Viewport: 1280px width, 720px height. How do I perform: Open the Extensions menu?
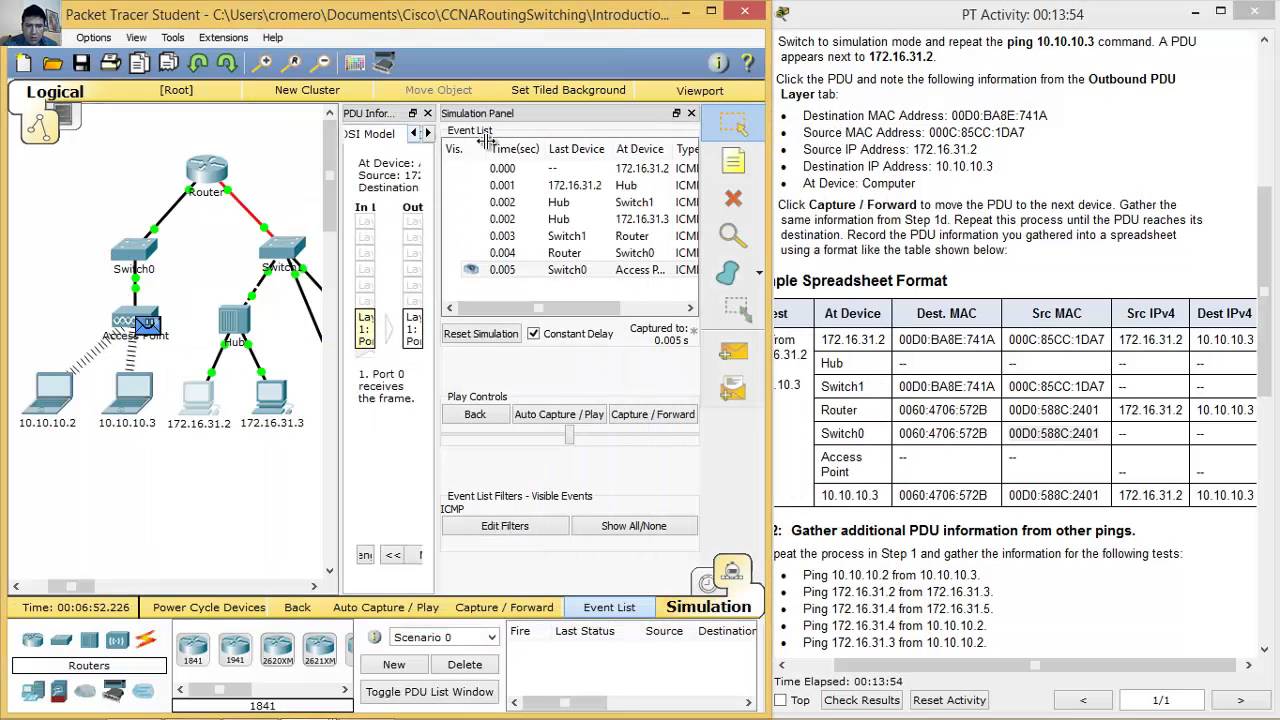click(x=223, y=38)
